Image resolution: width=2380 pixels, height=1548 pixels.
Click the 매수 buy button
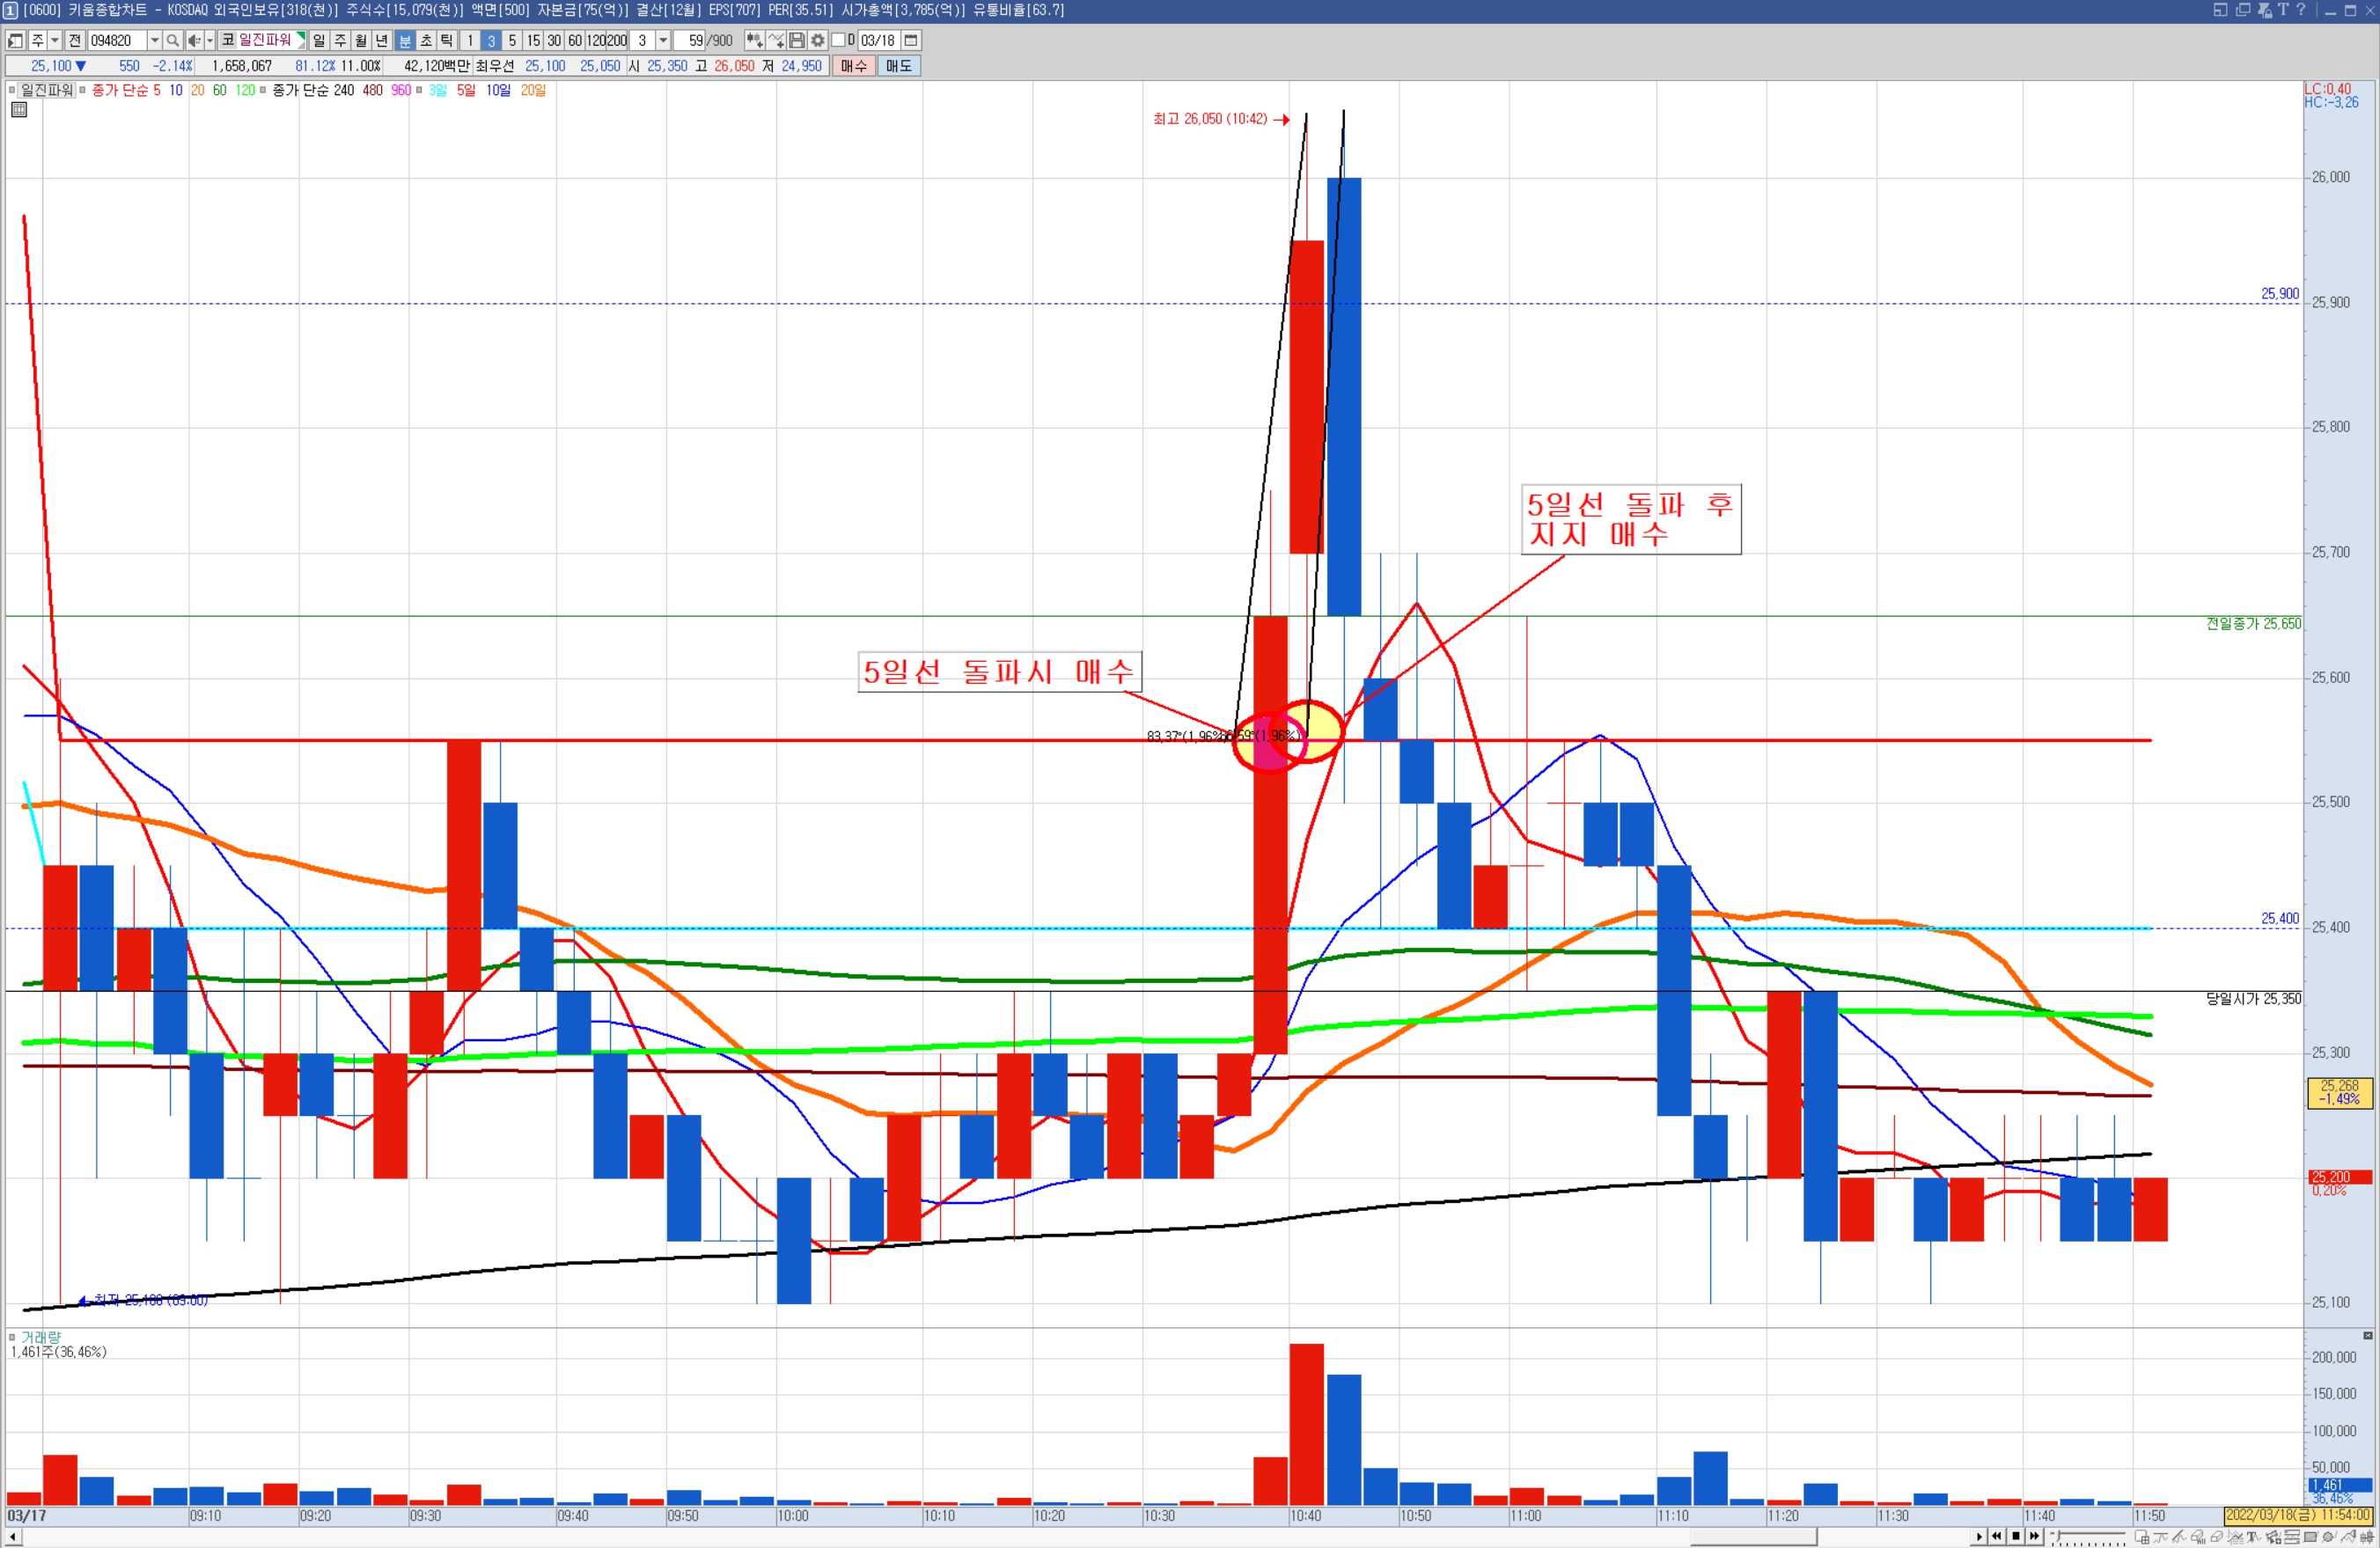pyautogui.click(x=853, y=66)
